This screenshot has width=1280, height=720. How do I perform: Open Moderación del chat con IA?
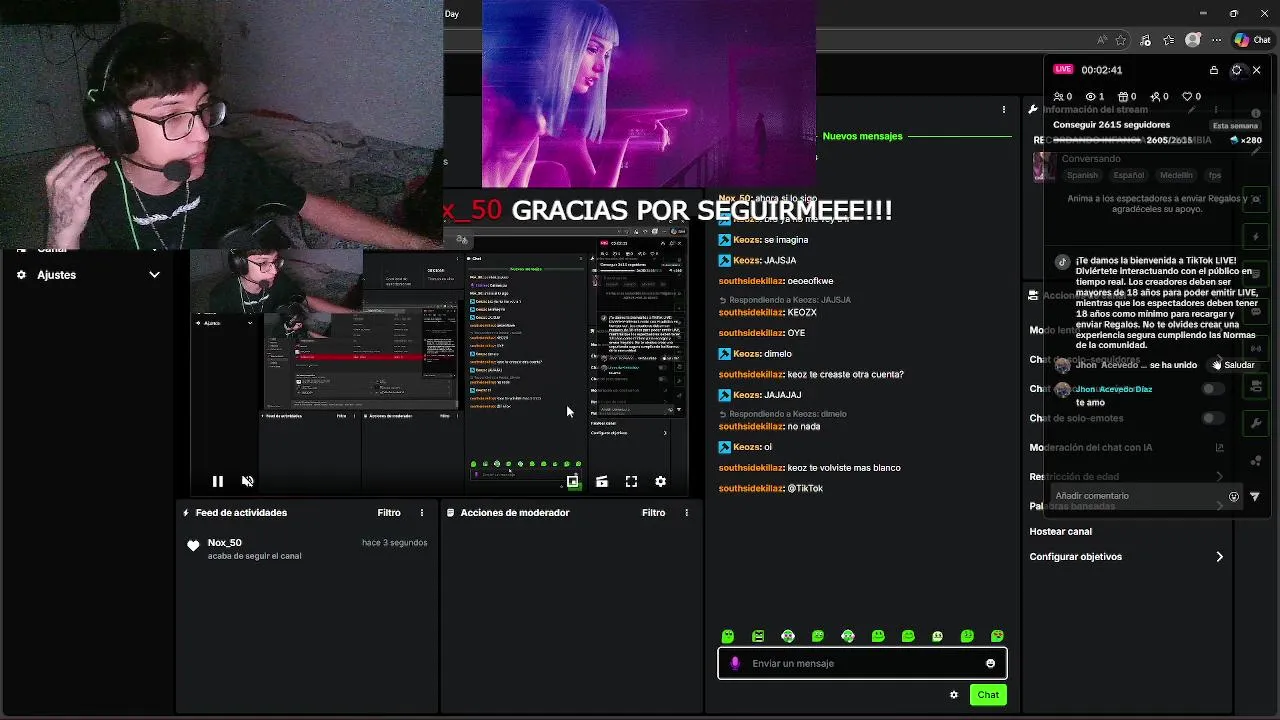click(x=1127, y=447)
